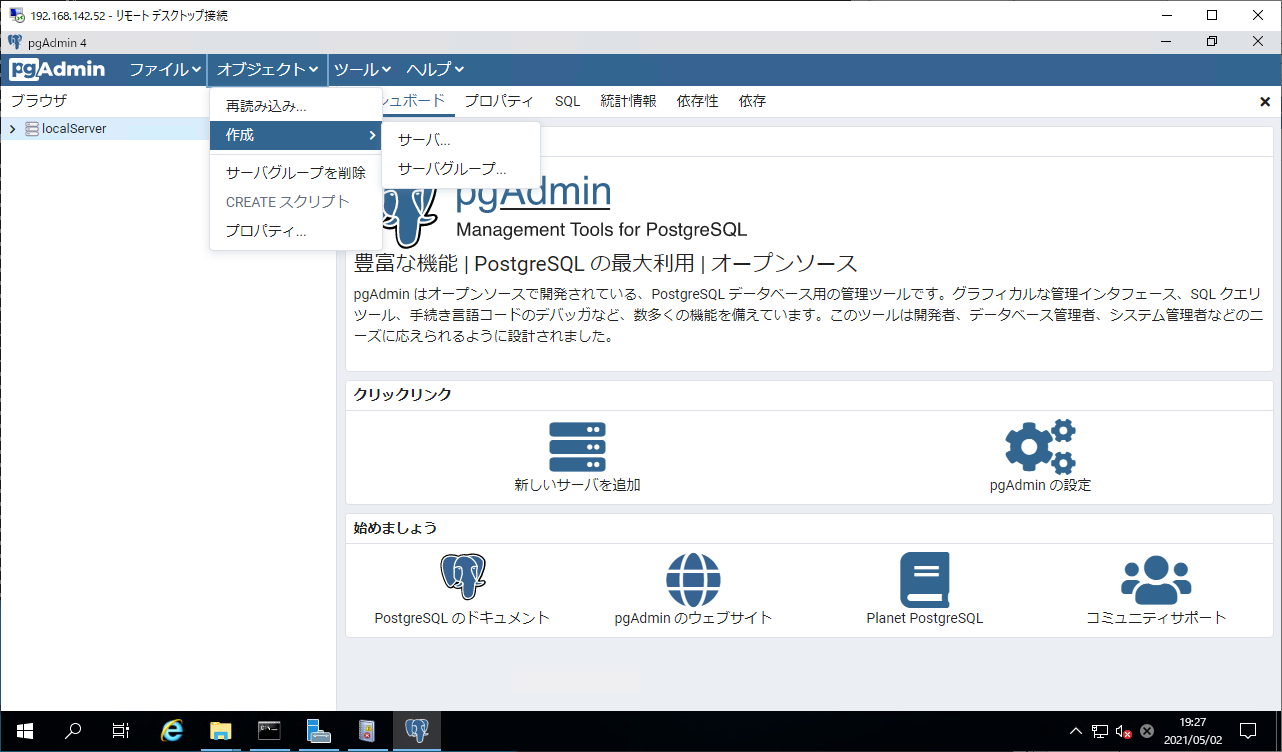Screen dimensions: 1282x752
Task: Click the Add New Server stack icon
Action: pos(577,447)
